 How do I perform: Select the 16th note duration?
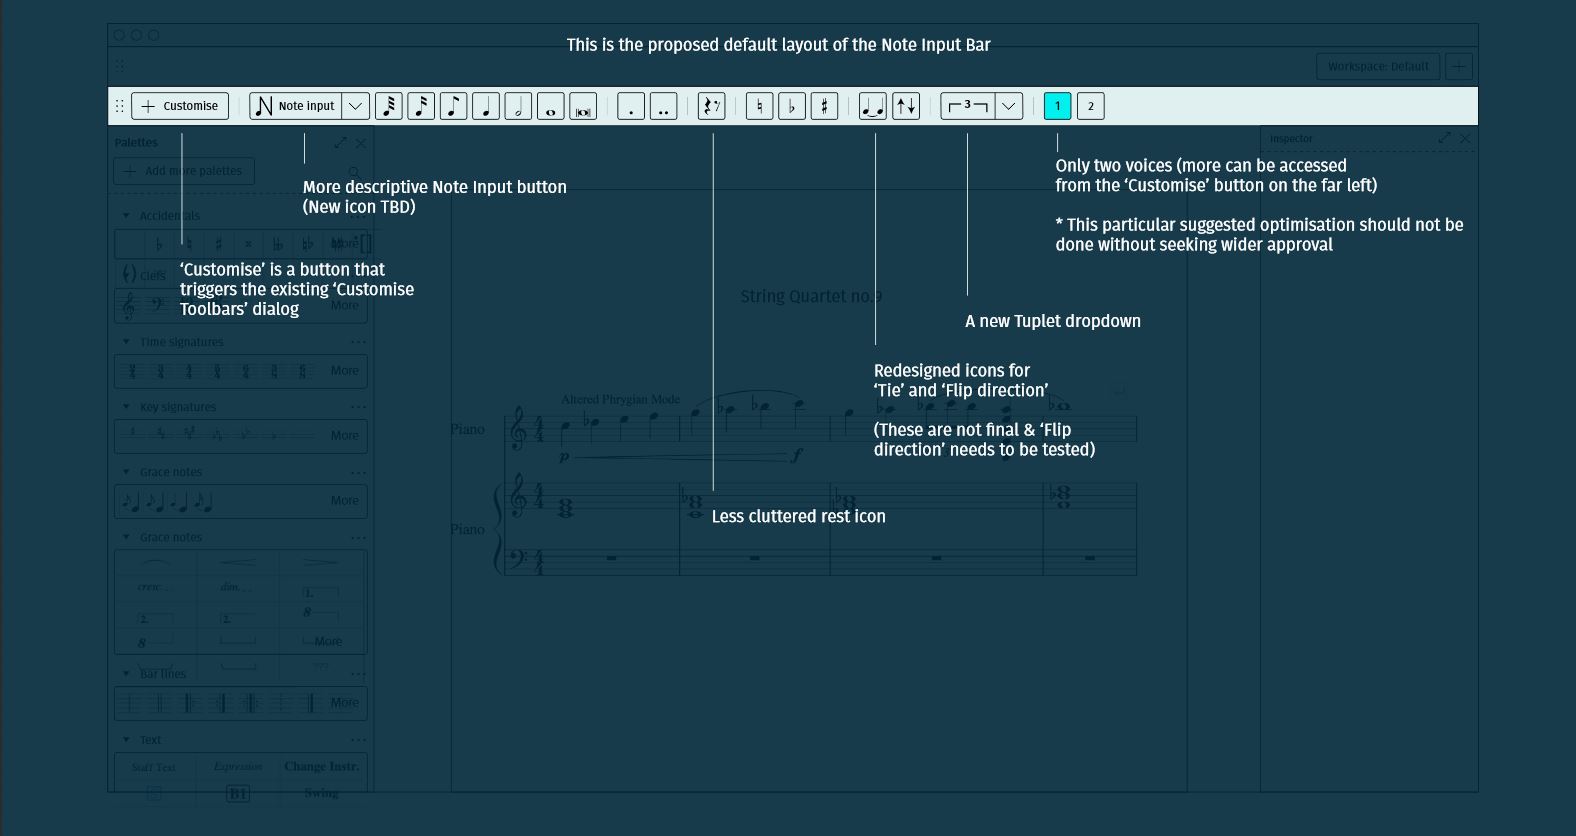click(x=421, y=106)
